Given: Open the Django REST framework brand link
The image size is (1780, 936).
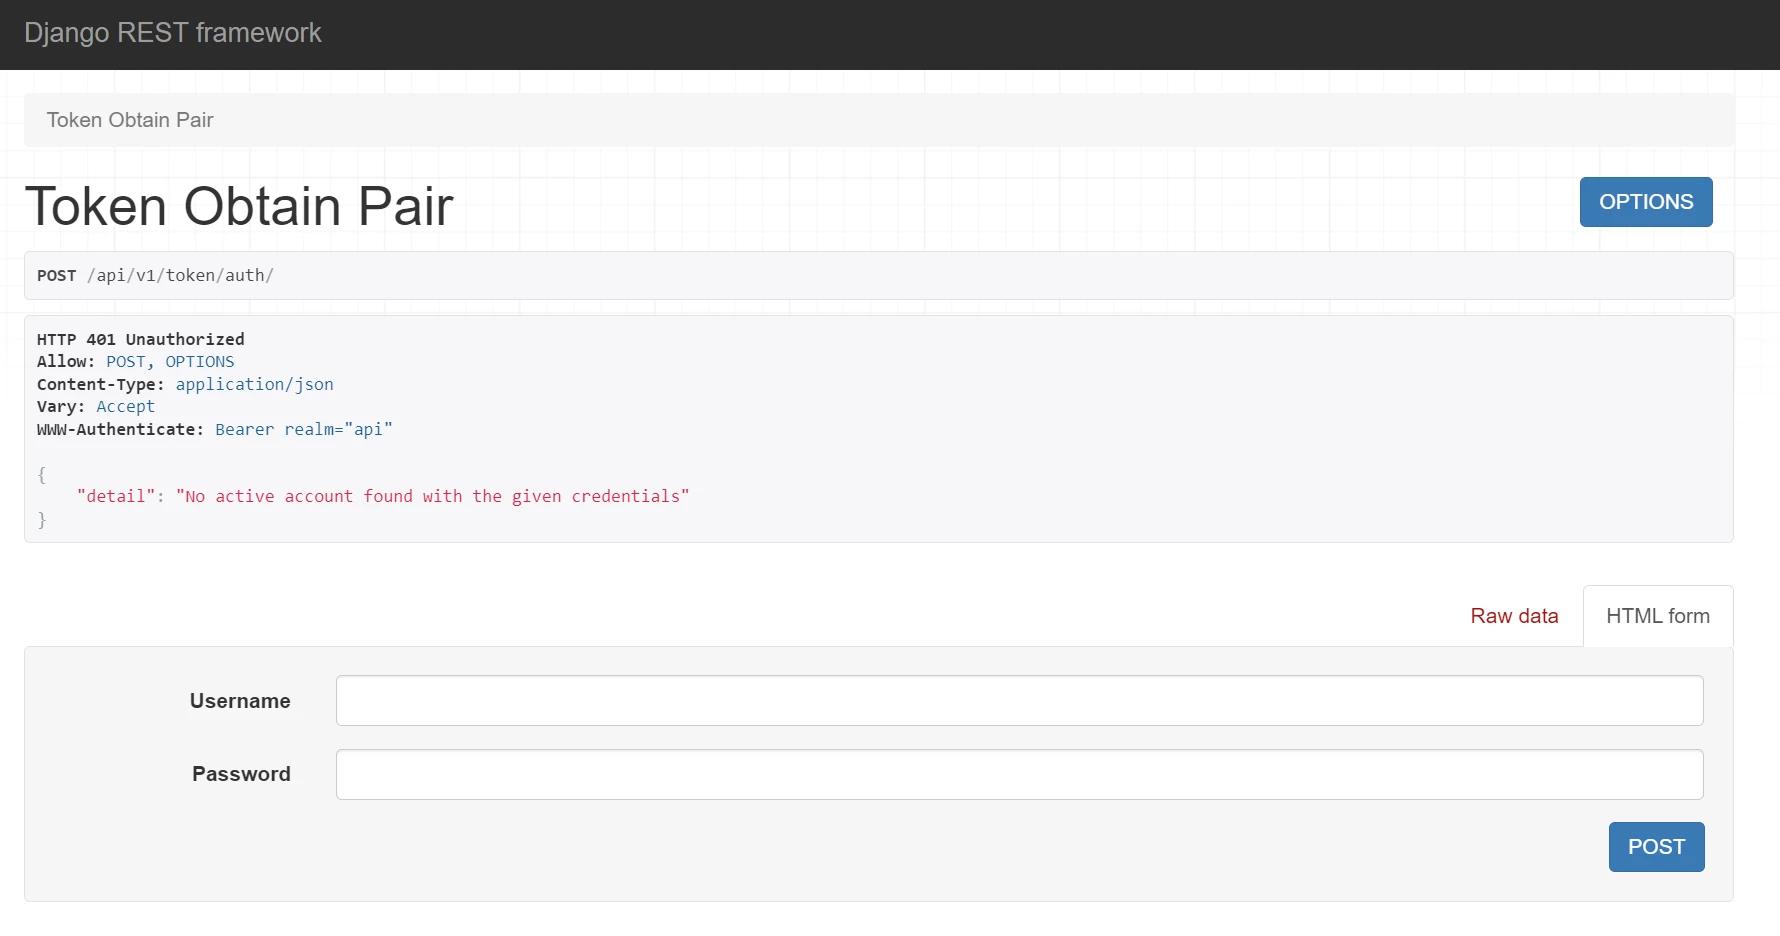Looking at the screenshot, I should [172, 33].
